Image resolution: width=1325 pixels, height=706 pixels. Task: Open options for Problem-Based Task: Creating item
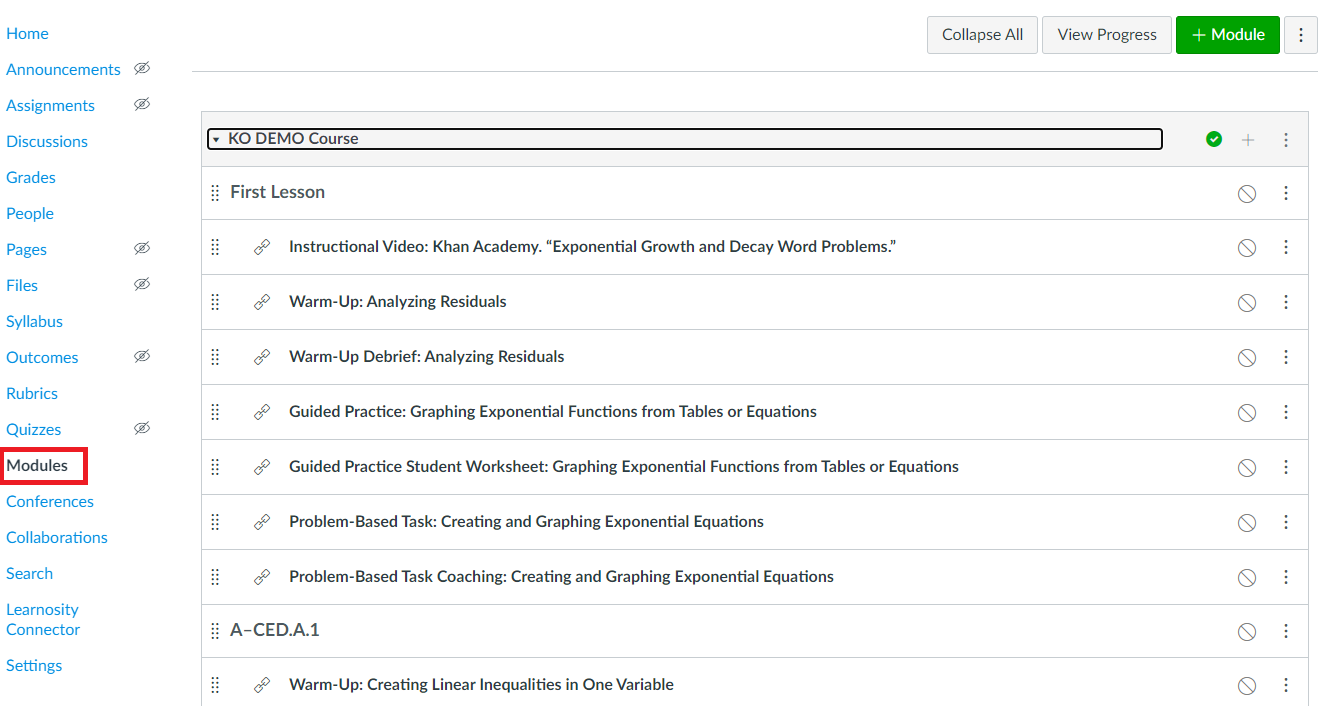pos(1286,522)
